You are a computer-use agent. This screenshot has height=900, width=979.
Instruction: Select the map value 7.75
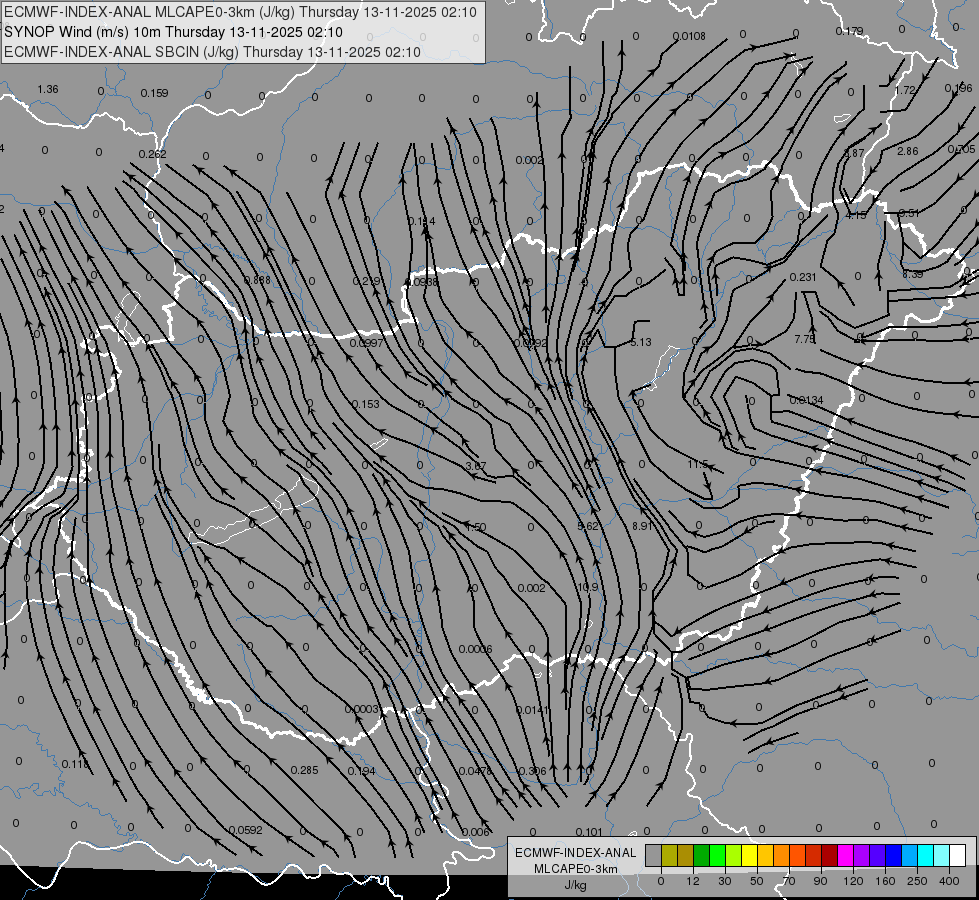(x=805, y=339)
